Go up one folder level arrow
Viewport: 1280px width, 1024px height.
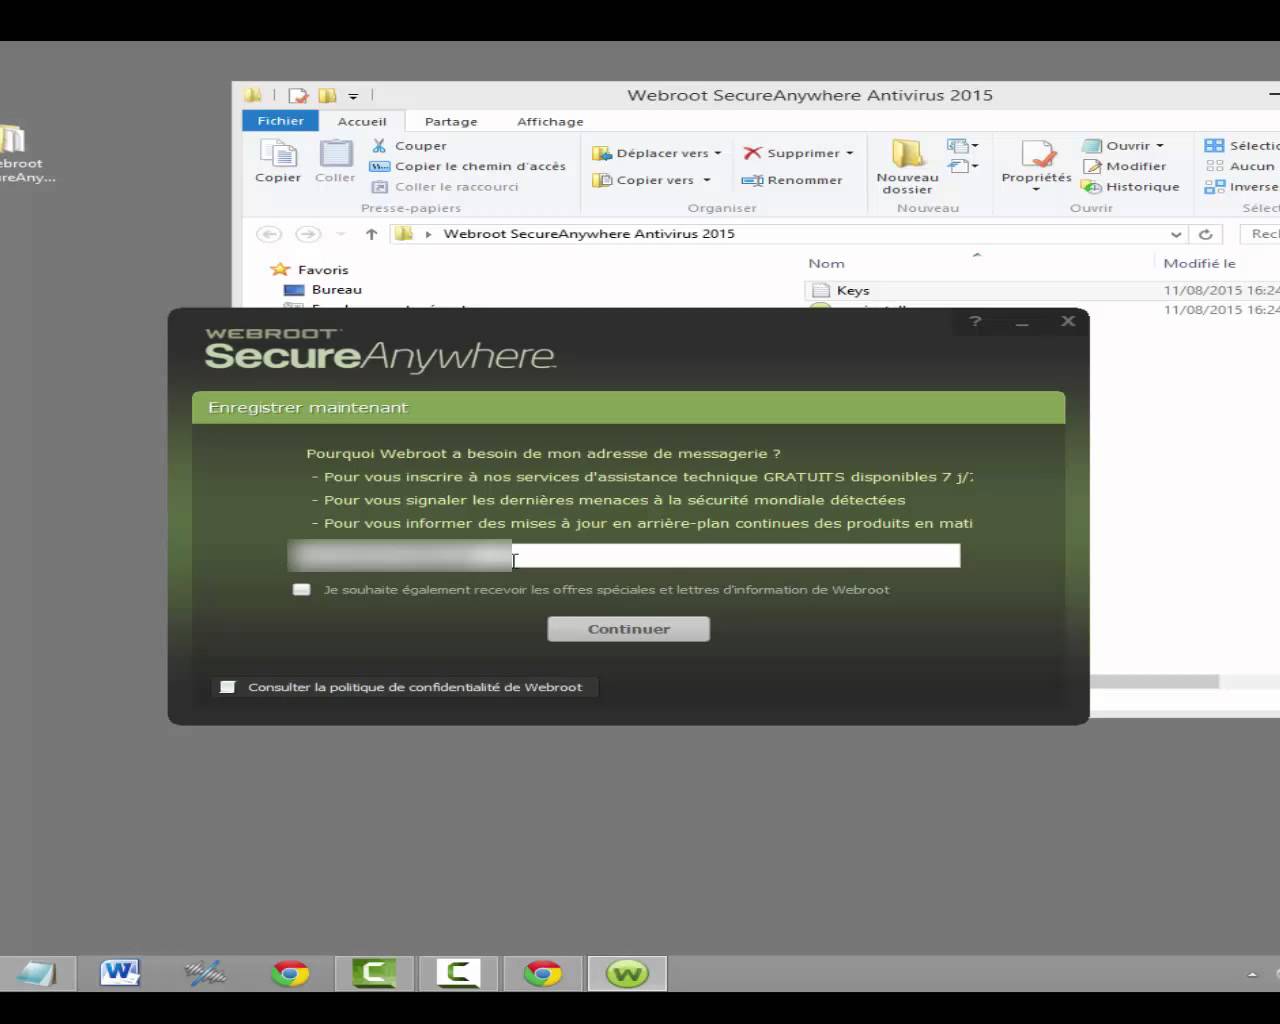[371, 234]
